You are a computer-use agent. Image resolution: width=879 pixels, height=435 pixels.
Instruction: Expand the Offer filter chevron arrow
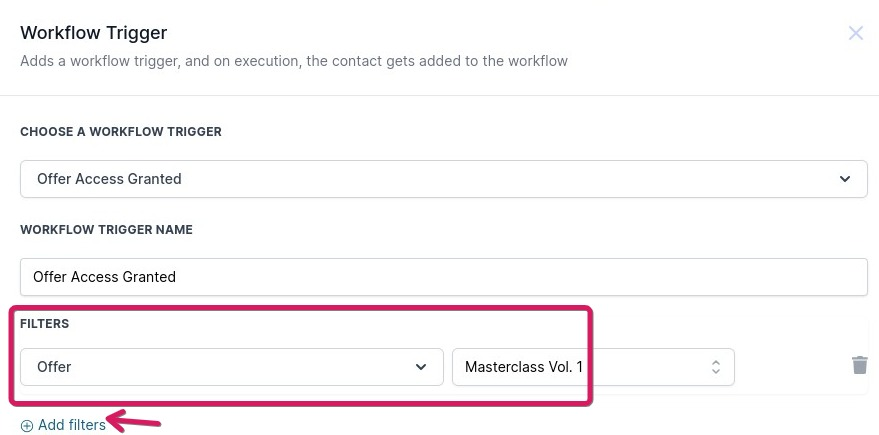[421, 367]
